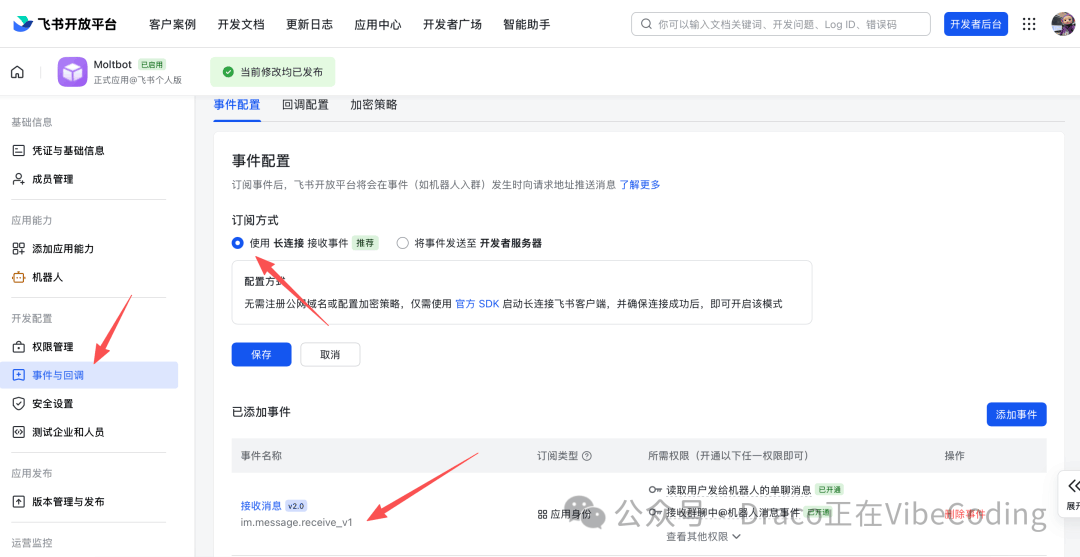Click the Feishu Open Platform logo

(x=66, y=24)
